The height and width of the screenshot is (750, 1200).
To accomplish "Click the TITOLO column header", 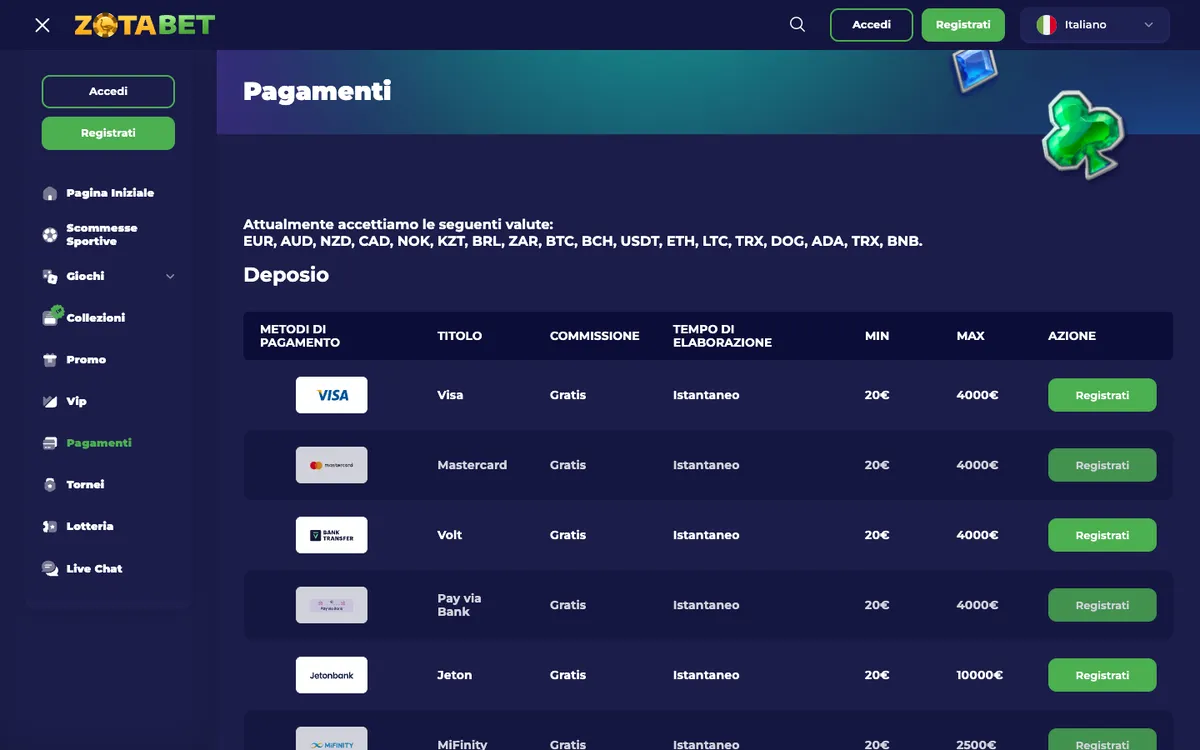I will [459, 336].
